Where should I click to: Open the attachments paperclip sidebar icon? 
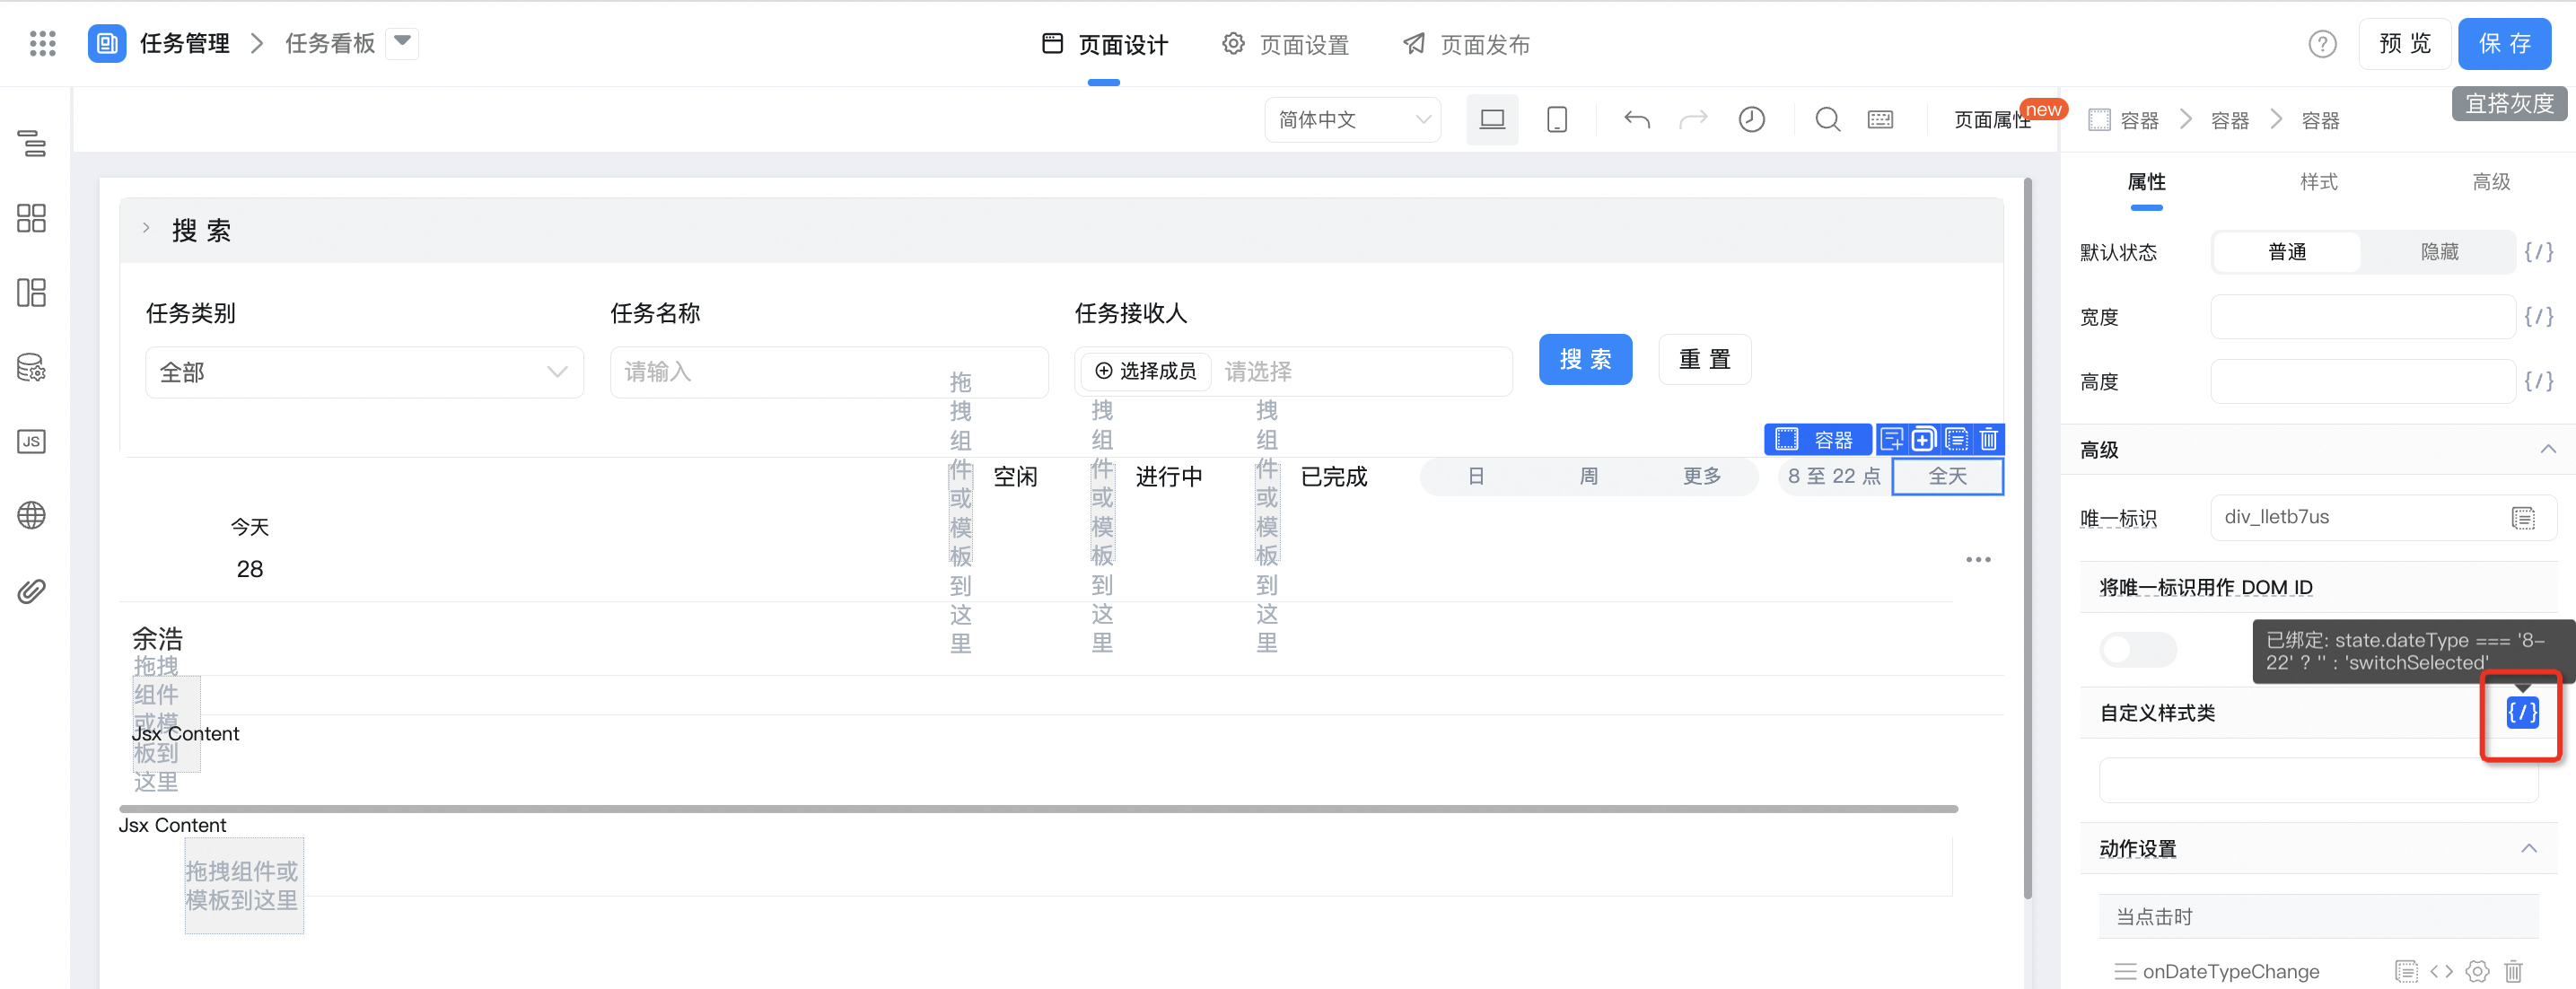click(32, 591)
